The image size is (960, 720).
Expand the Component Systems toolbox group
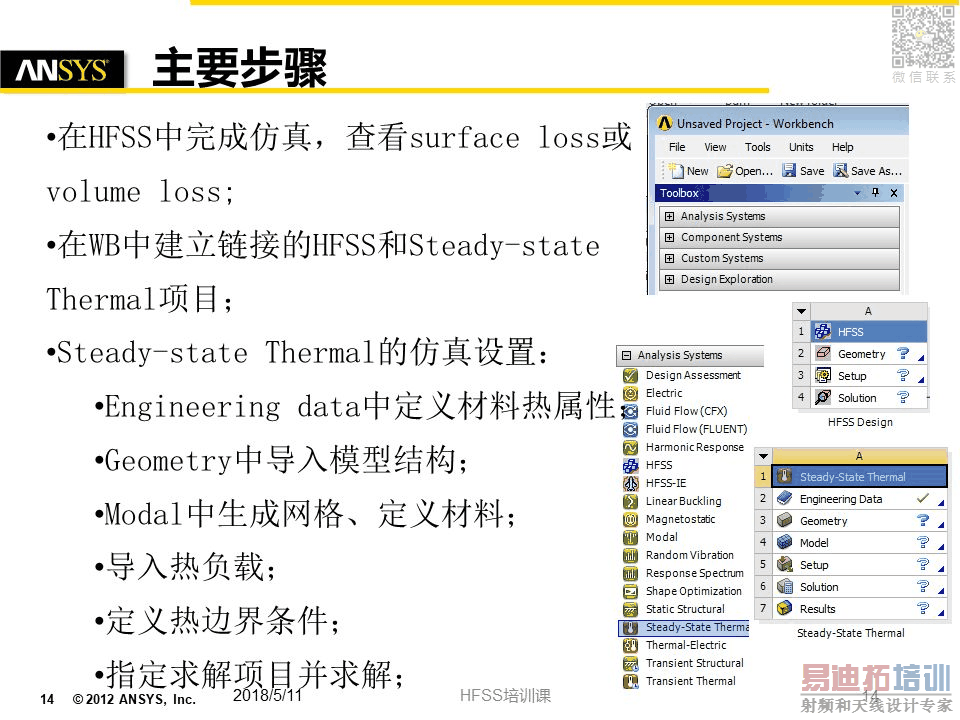669,237
